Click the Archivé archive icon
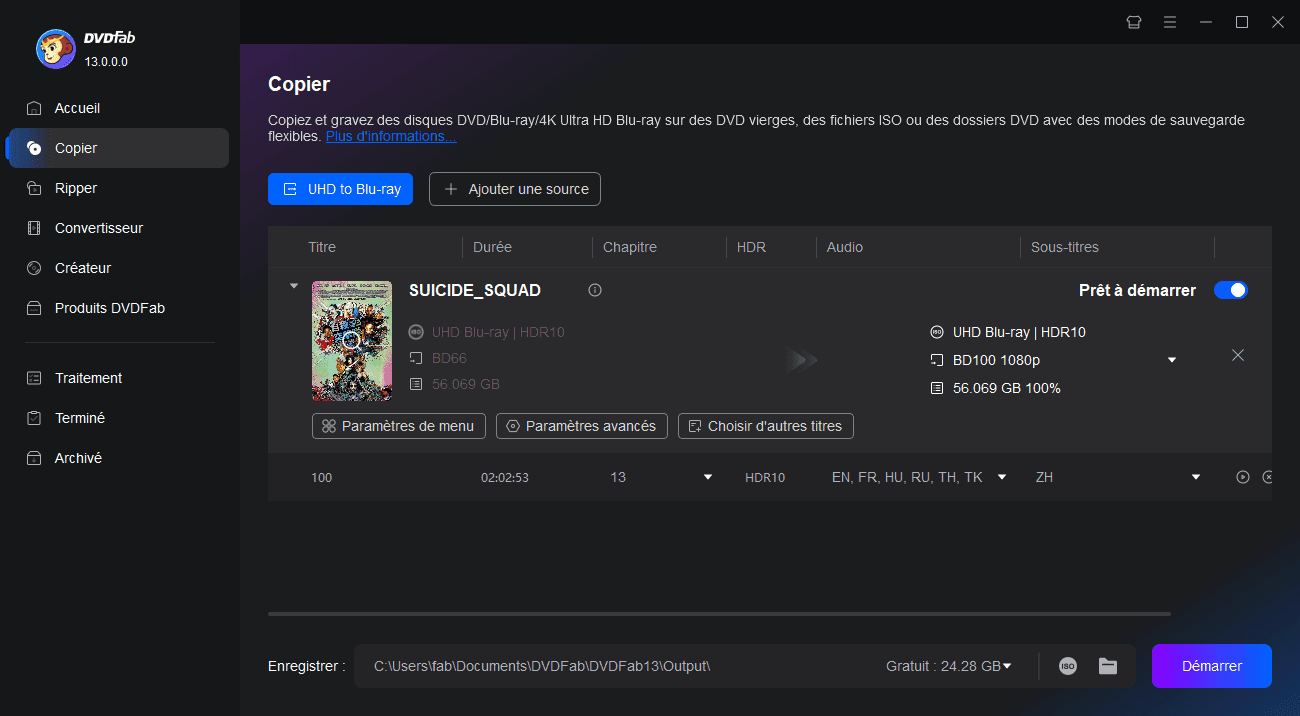This screenshot has width=1300, height=716. point(34,458)
